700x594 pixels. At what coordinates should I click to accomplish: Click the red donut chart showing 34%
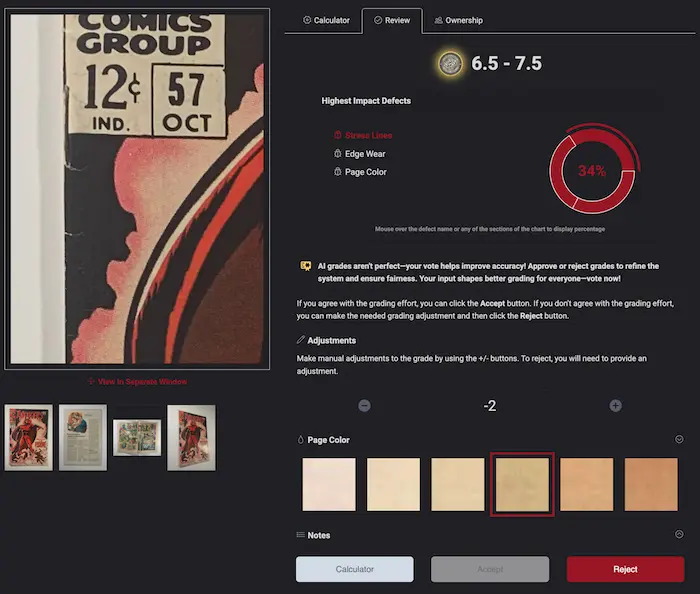pos(590,171)
